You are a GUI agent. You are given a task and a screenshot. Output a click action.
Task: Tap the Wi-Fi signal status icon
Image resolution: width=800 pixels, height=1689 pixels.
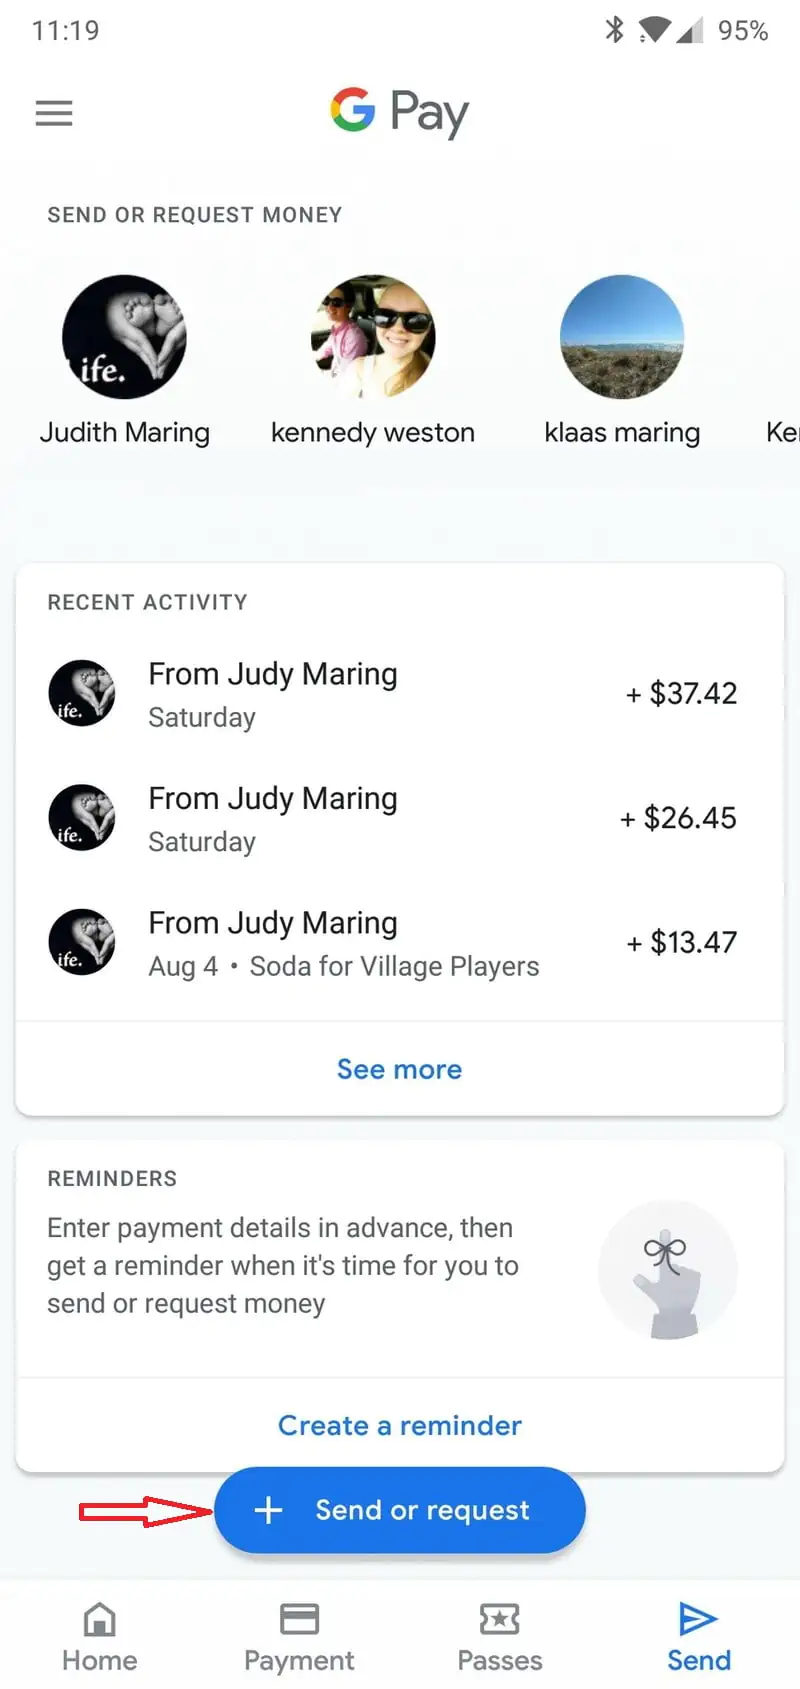(654, 30)
